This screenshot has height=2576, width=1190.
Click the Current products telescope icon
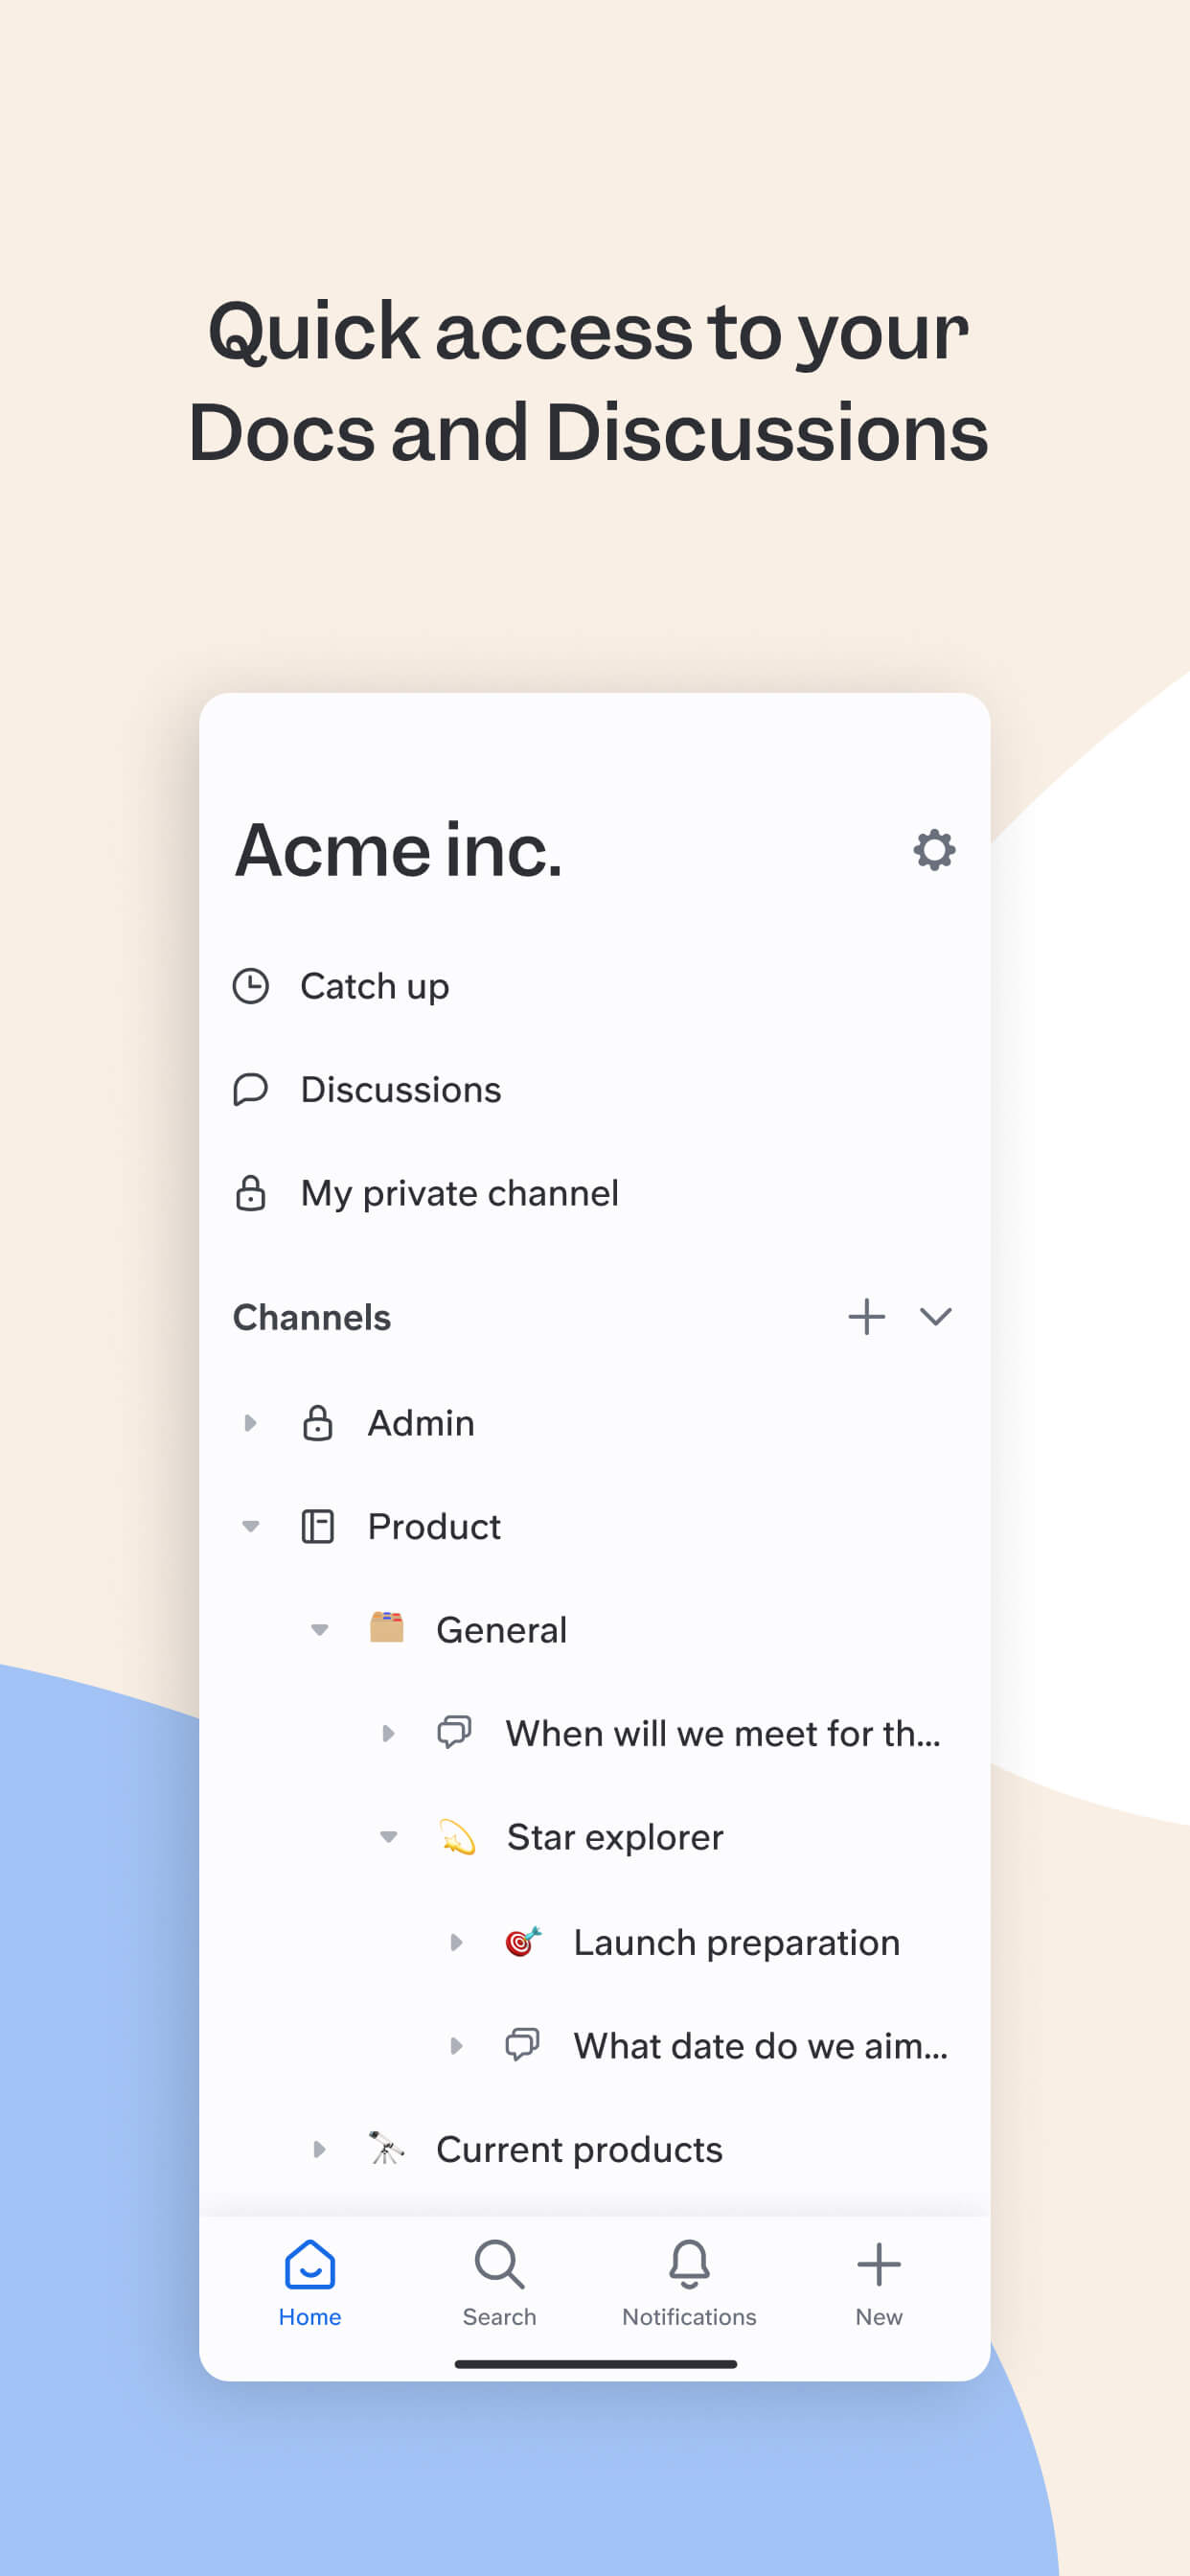coord(386,2148)
